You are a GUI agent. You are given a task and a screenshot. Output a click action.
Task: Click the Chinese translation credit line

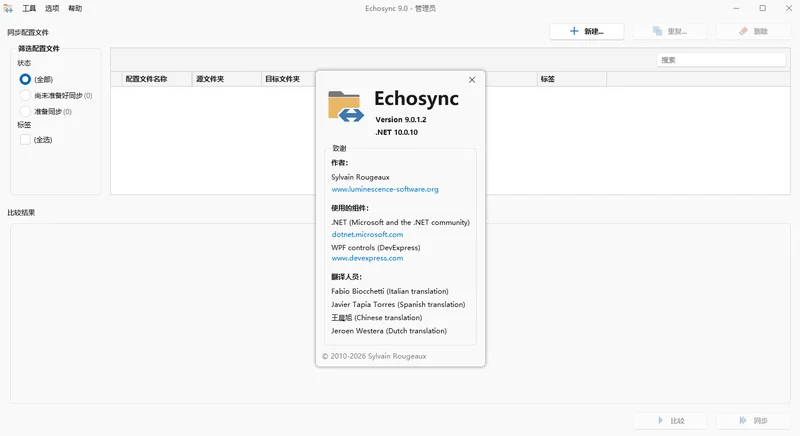click(x=377, y=318)
